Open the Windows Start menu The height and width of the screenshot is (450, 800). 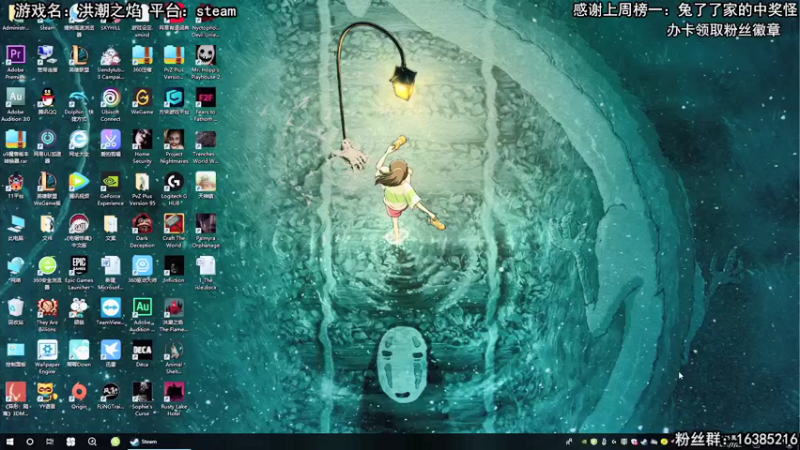[x=10, y=442]
